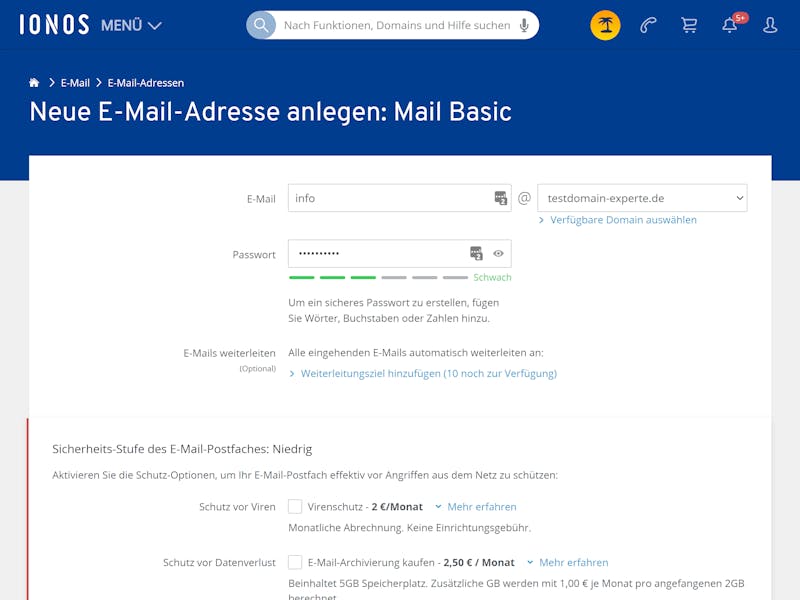This screenshot has width=800, height=600.
Task: Open the testdomain-experte.de domain dropdown
Action: click(x=642, y=198)
